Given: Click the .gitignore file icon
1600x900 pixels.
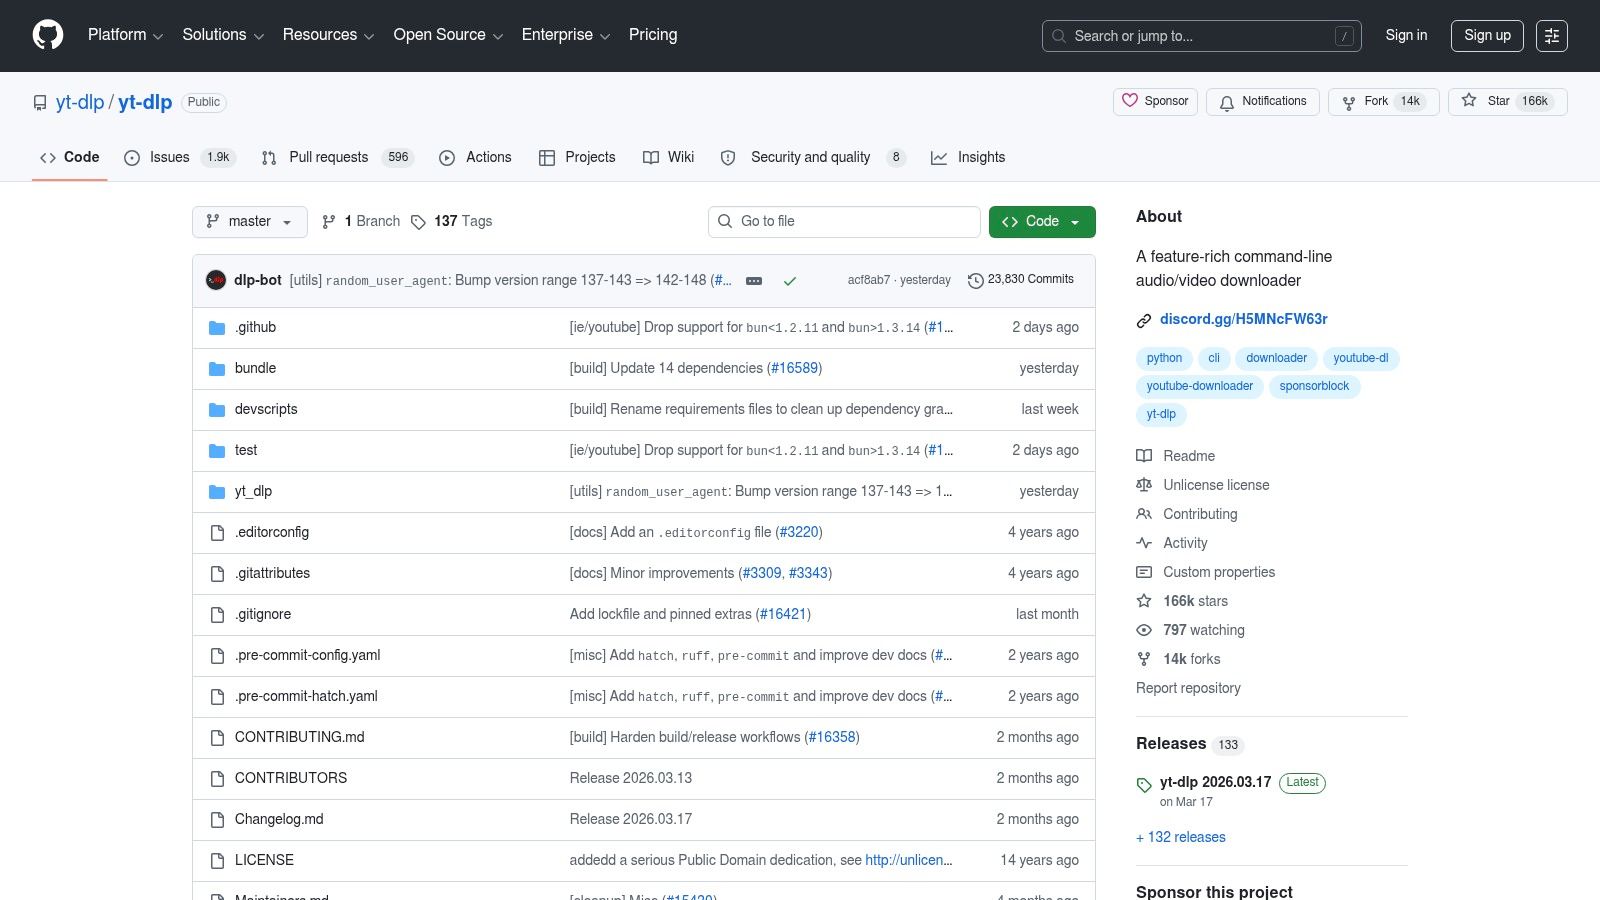Looking at the screenshot, I should (x=217, y=615).
